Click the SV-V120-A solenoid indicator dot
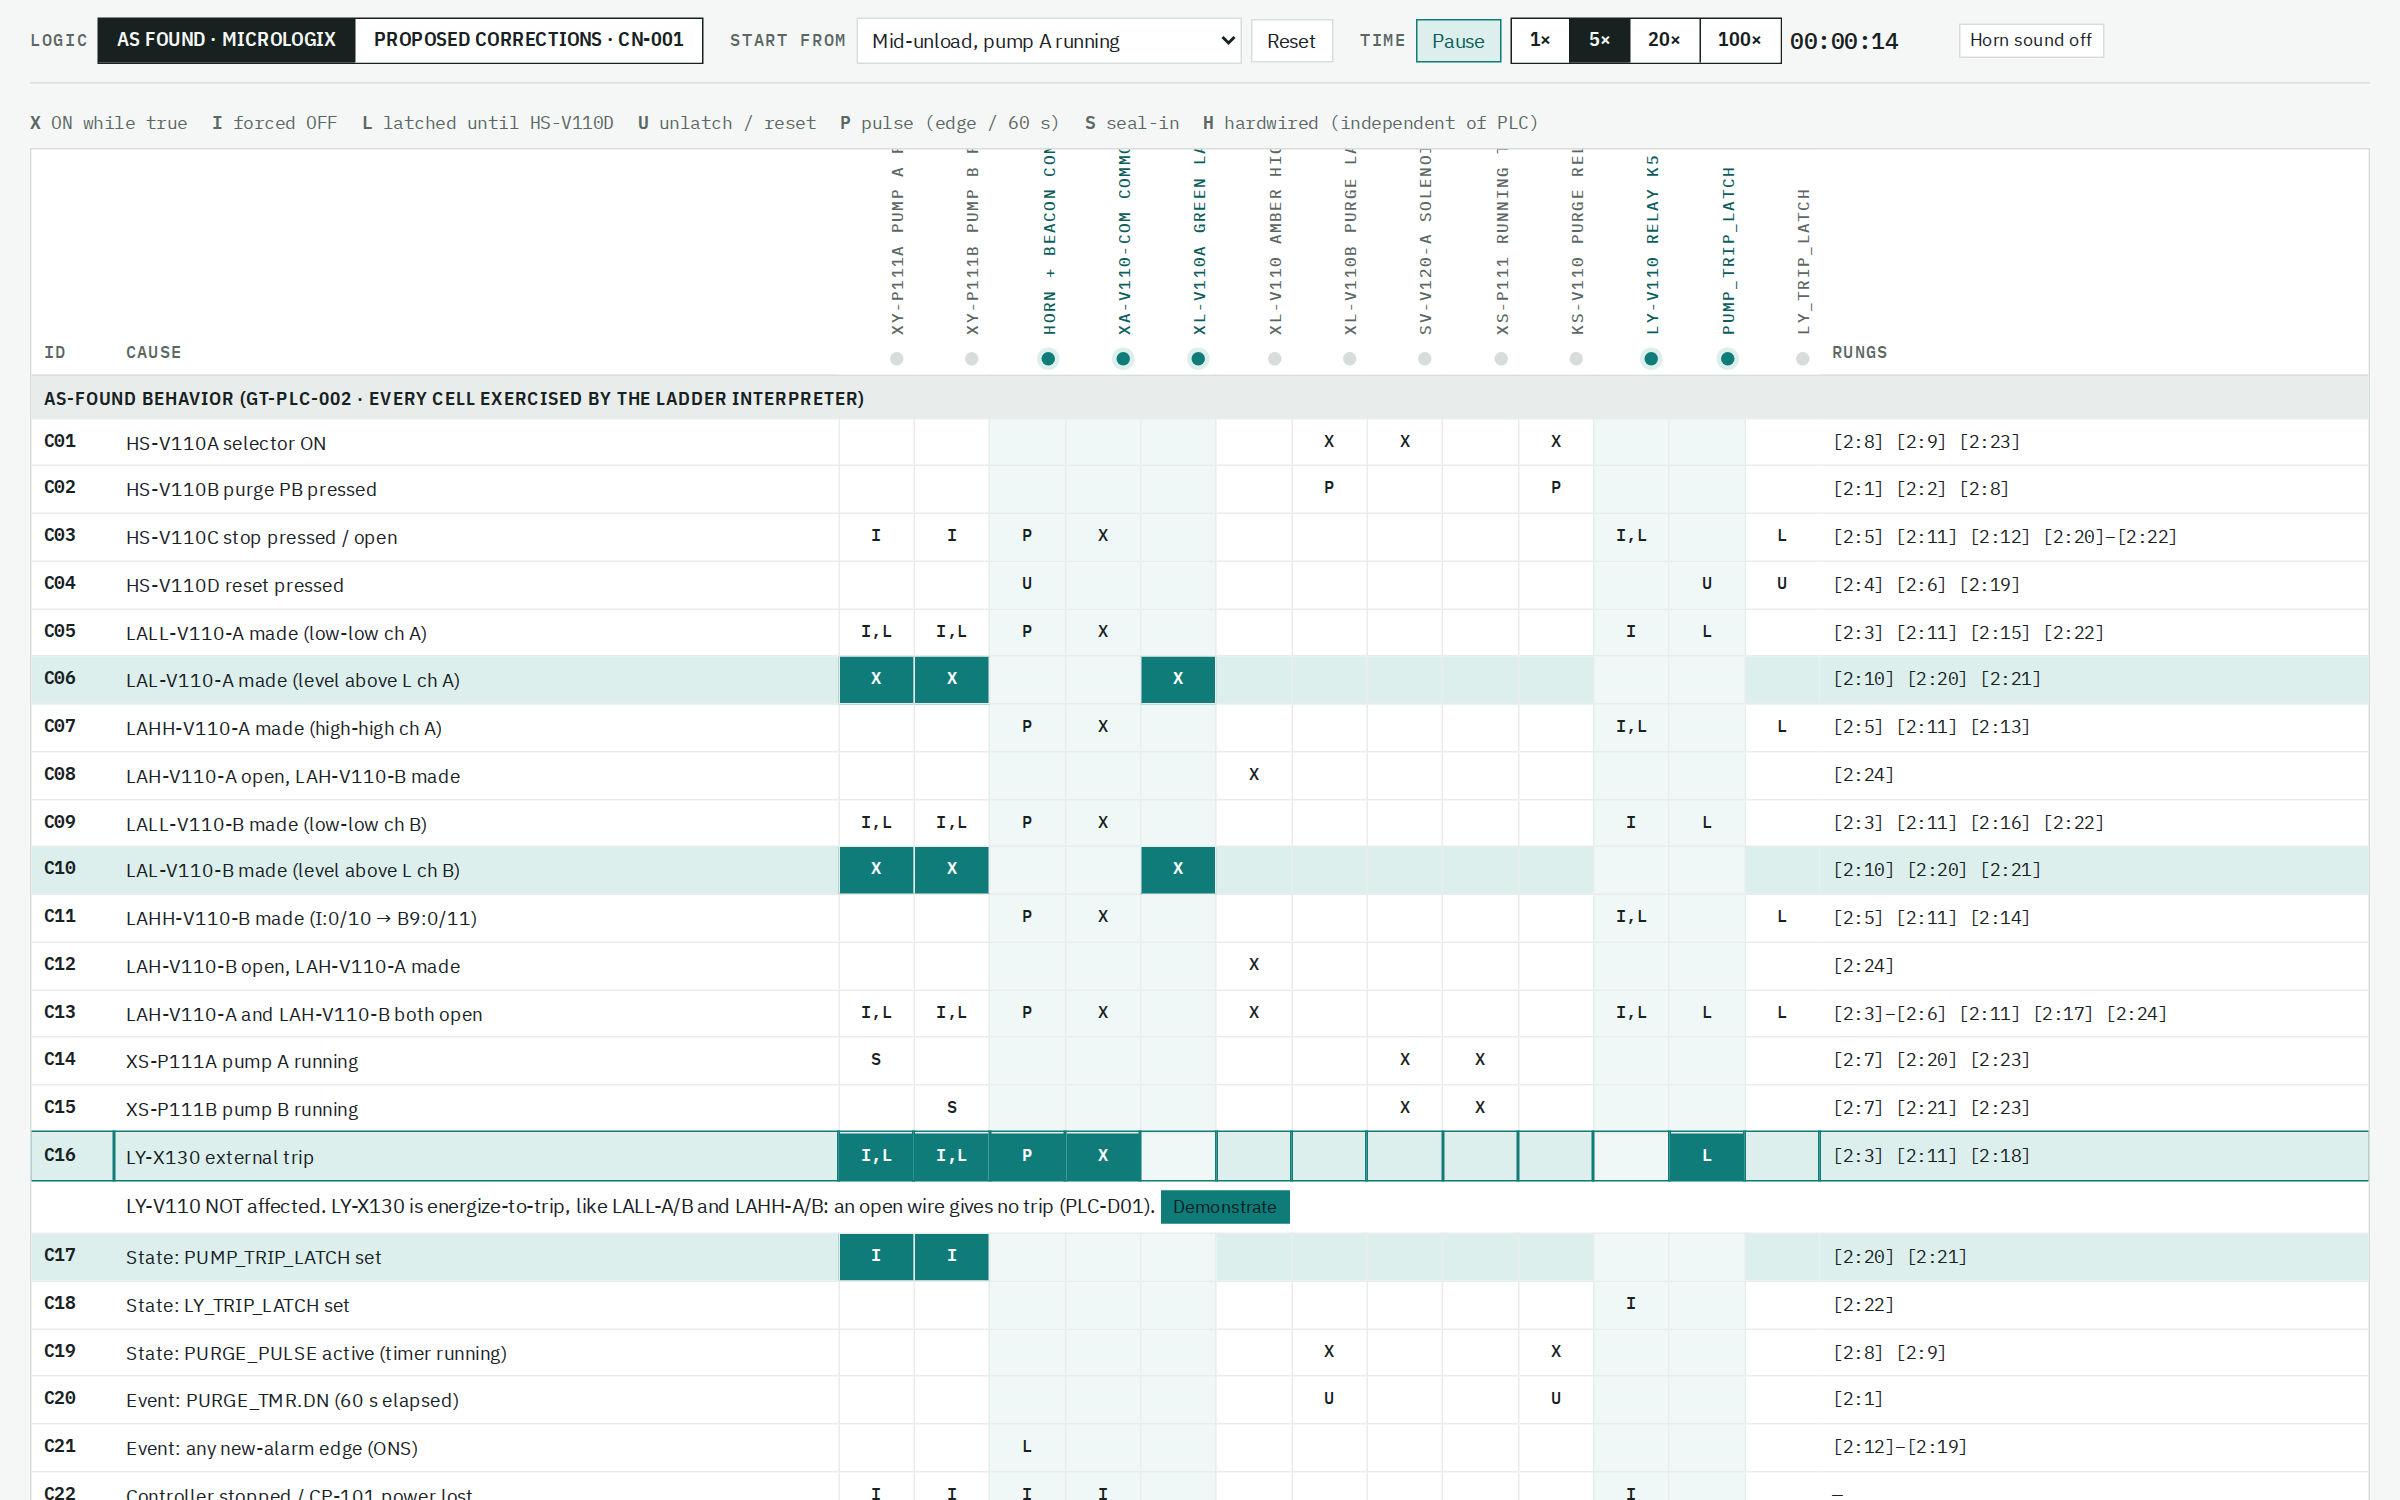This screenshot has width=2400, height=1500. (1425, 359)
